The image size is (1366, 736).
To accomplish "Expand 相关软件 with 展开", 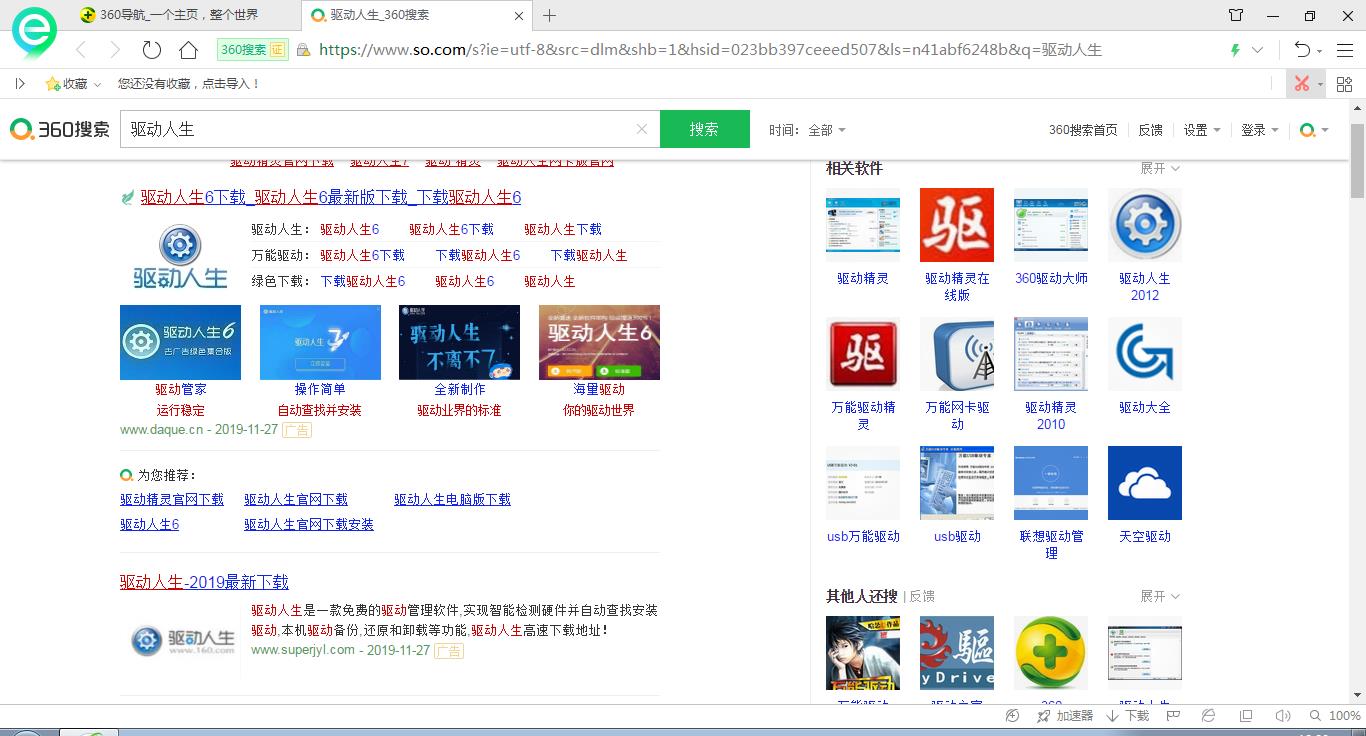I will point(1160,168).
